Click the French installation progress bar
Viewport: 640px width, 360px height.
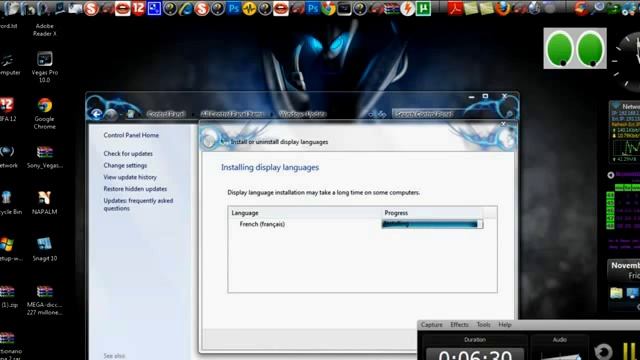click(432, 224)
